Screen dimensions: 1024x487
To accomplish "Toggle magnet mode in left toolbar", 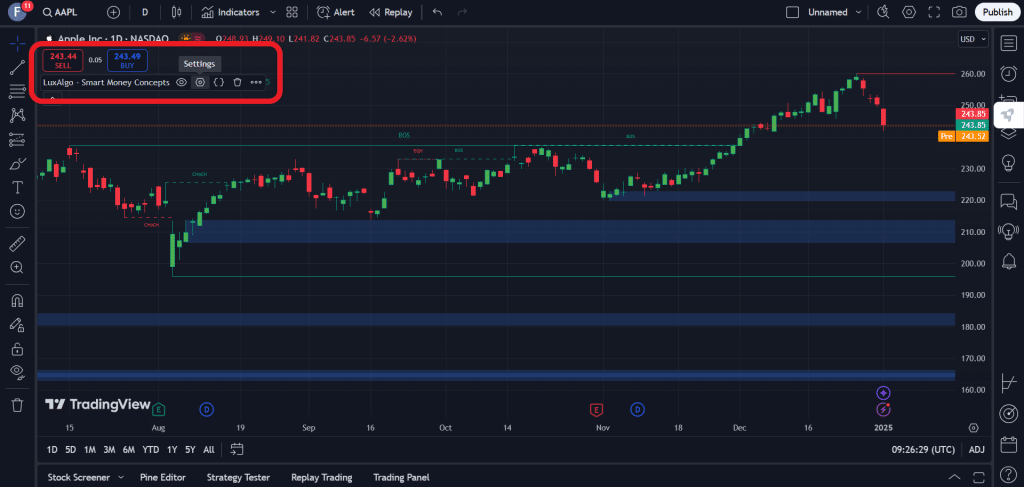I will 18,300.
